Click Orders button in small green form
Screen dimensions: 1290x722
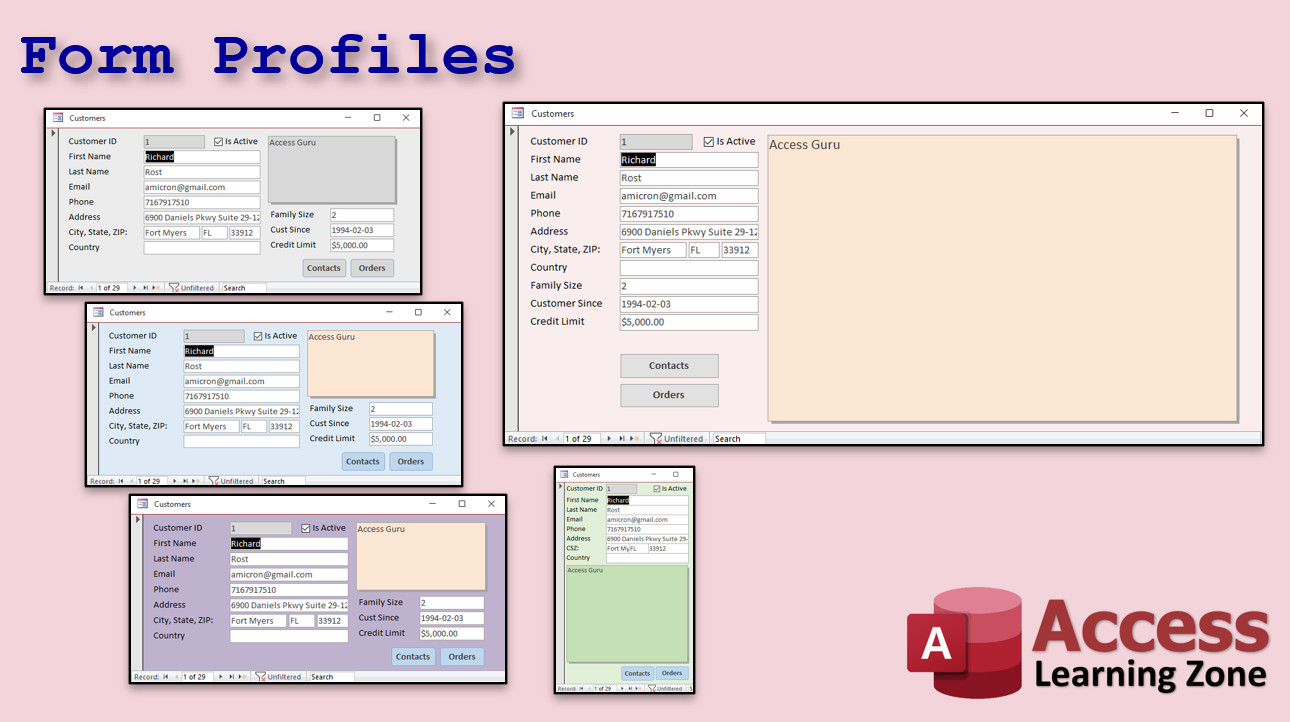click(x=672, y=673)
